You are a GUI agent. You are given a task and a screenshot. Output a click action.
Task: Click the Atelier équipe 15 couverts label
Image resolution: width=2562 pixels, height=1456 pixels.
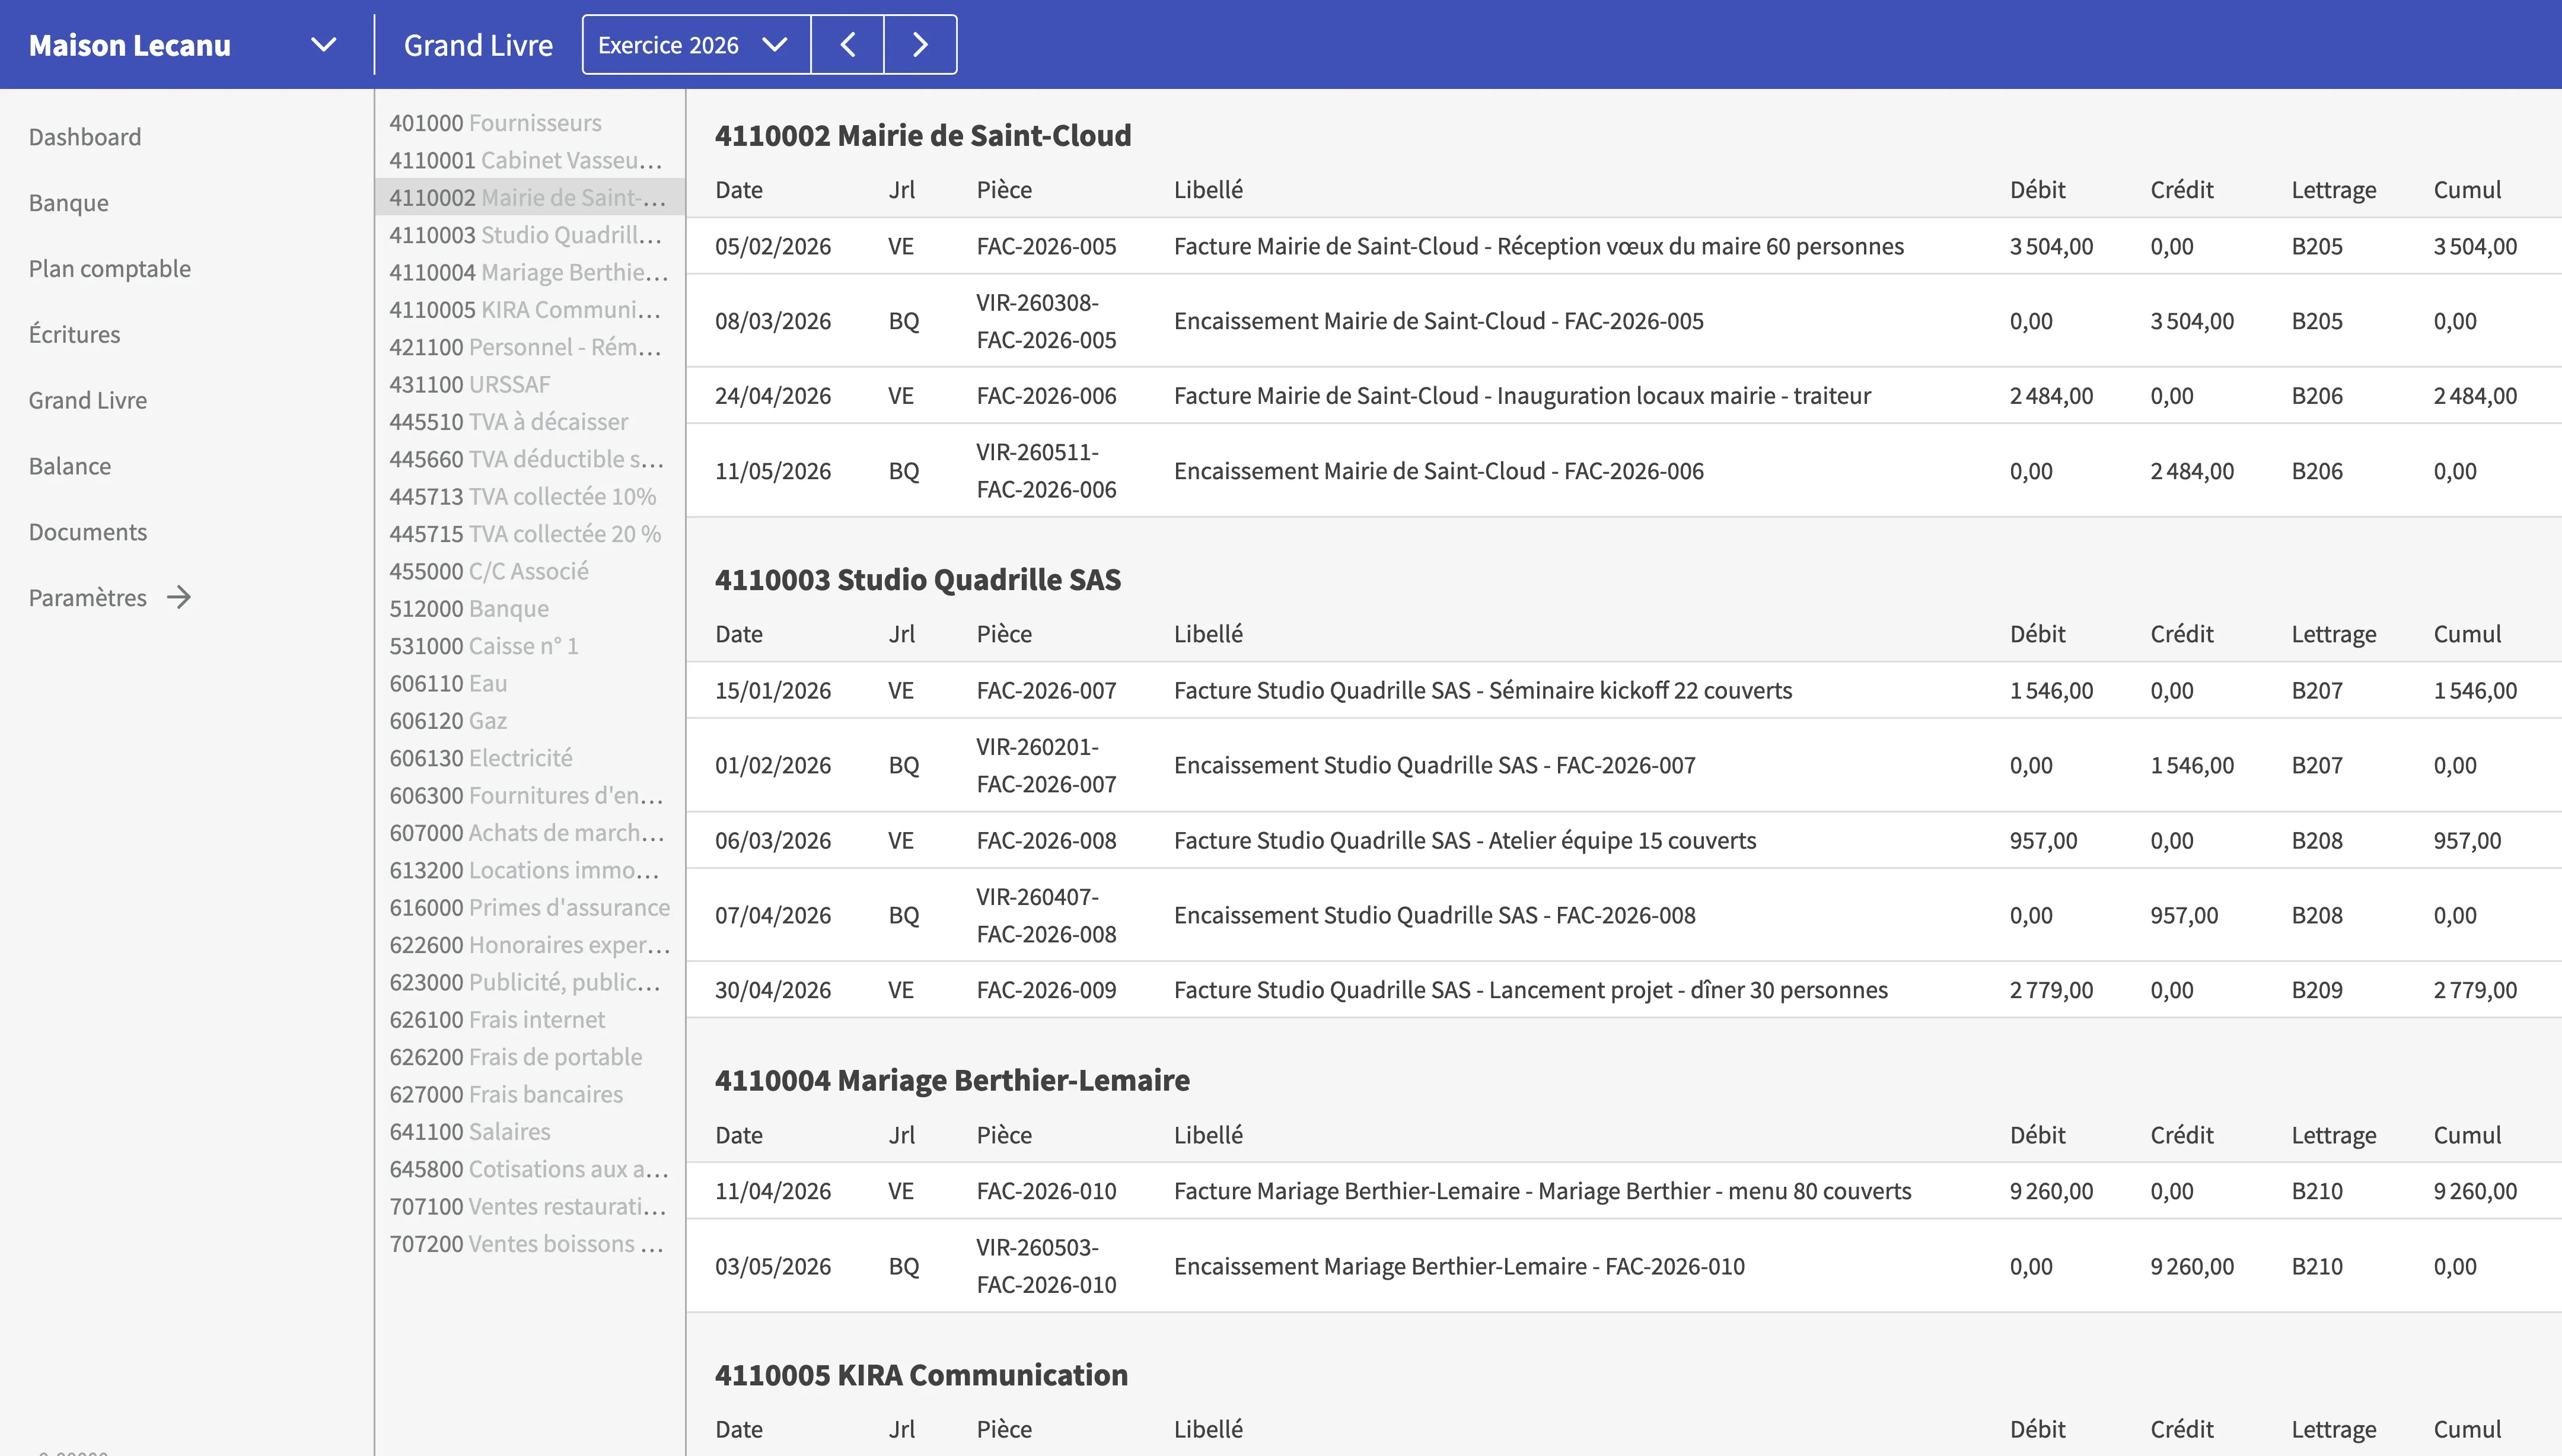1465,841
